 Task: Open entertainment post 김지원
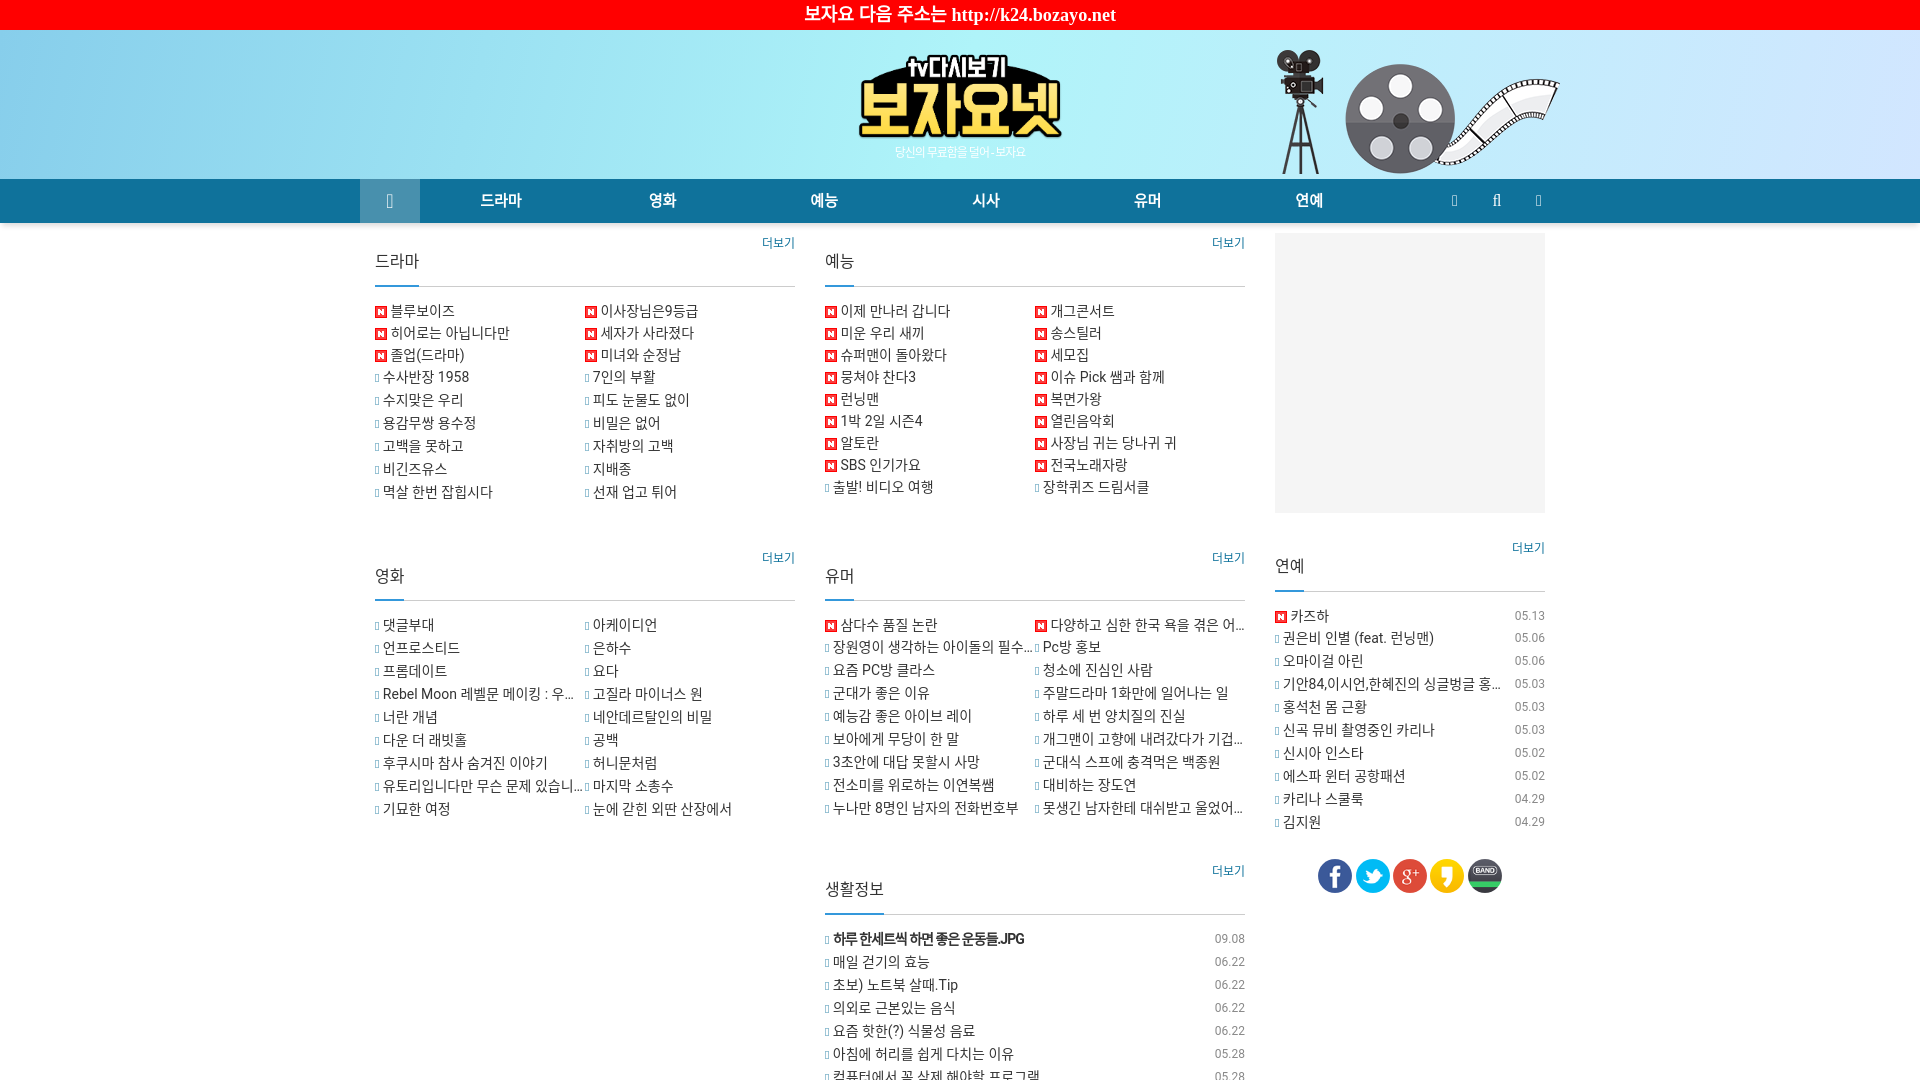(x=1302, y=822)
